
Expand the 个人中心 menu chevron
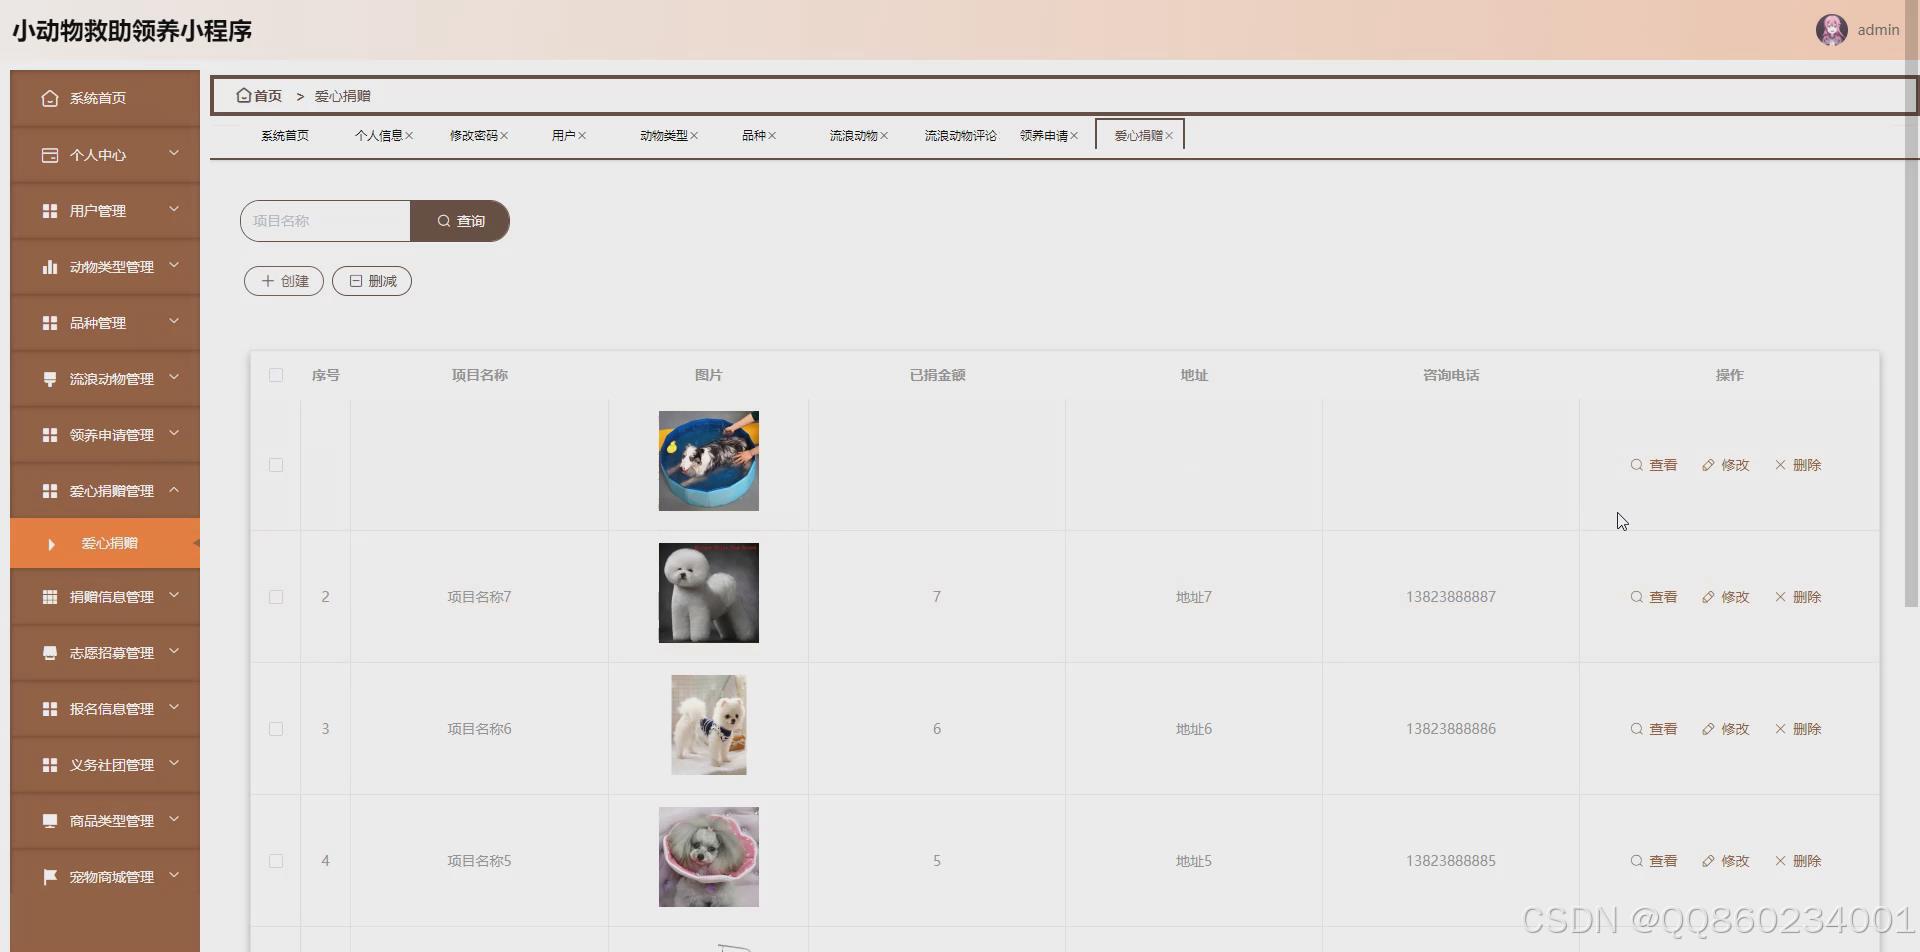click(174, 153)
